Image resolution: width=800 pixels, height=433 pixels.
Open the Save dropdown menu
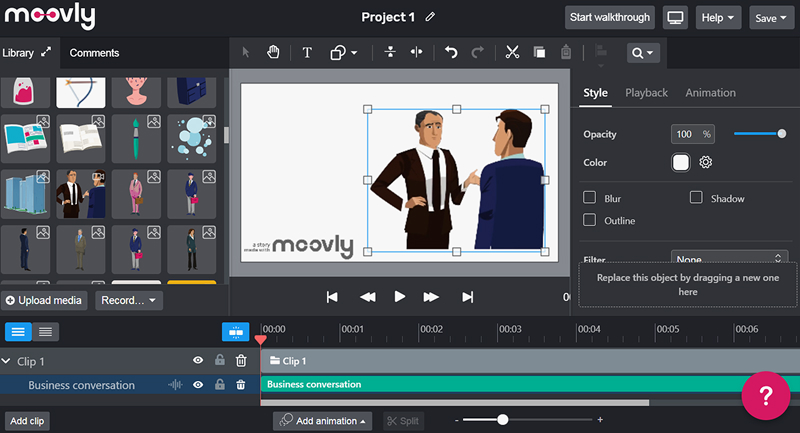click(x=771, y=18)
